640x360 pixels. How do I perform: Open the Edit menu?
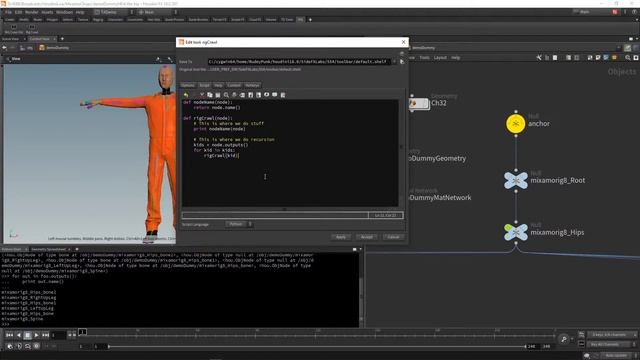click(18, 12)
